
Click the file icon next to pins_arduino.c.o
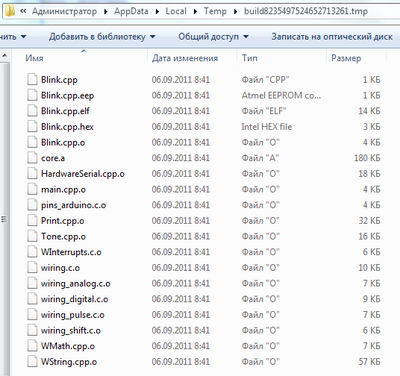32,205
